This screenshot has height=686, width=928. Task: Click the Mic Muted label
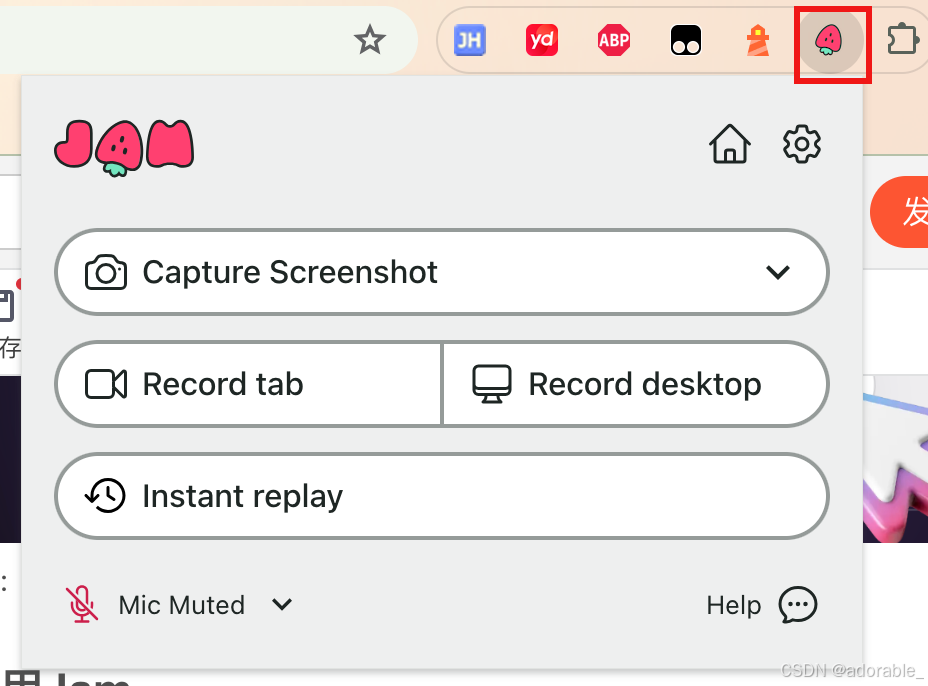[182, 605]
